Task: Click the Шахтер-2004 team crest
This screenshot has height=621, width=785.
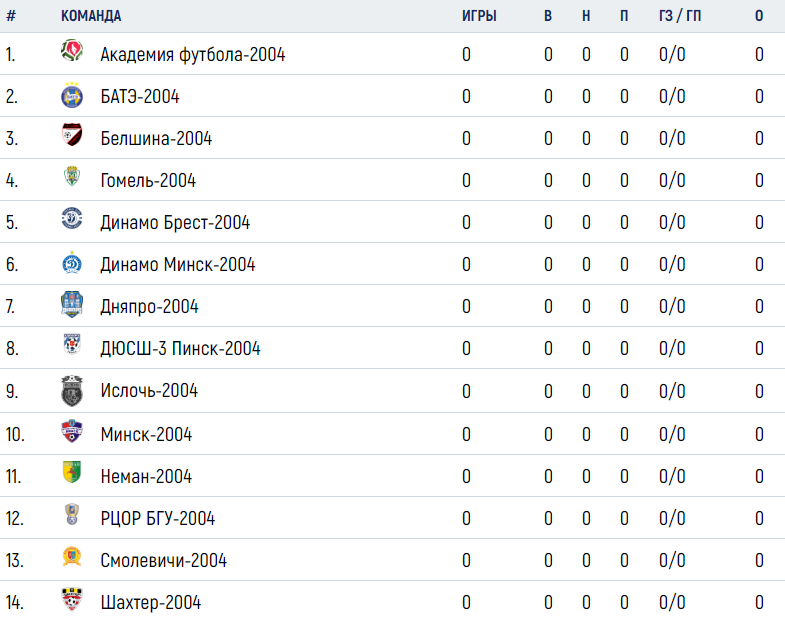Action: [72, 599]
